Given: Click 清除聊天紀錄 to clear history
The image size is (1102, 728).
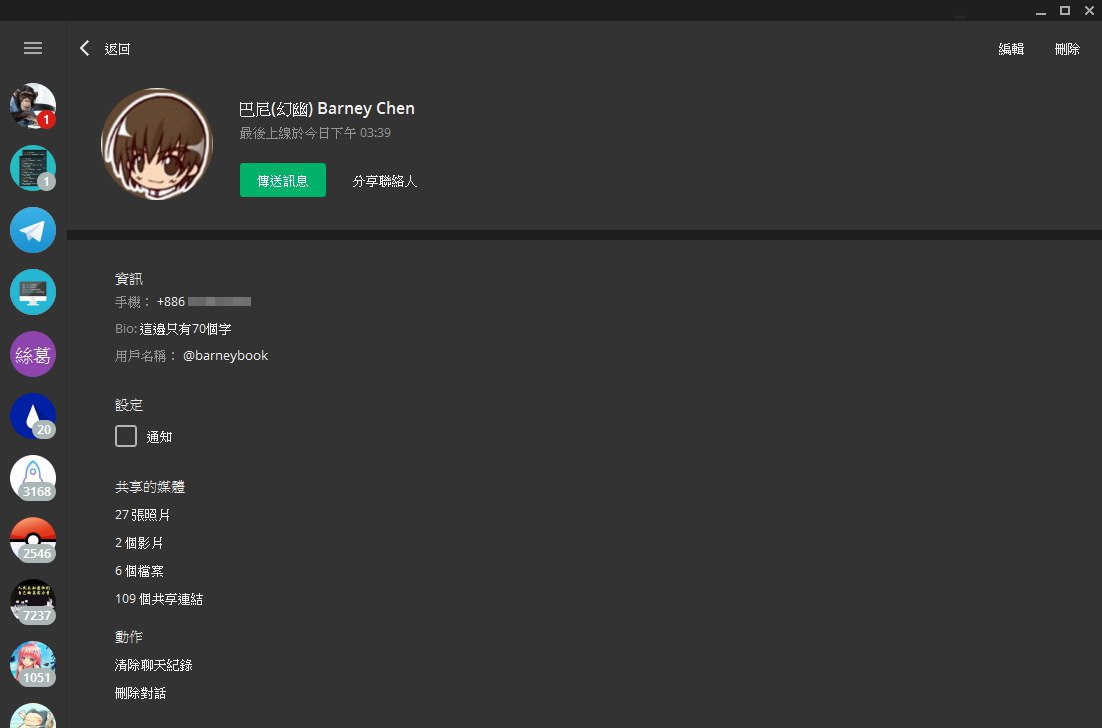Looking at the screenshot, I should [153, 665].
